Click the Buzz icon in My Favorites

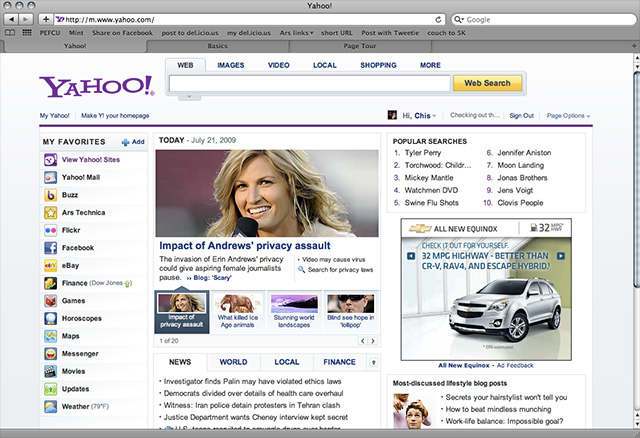point(51,195)
